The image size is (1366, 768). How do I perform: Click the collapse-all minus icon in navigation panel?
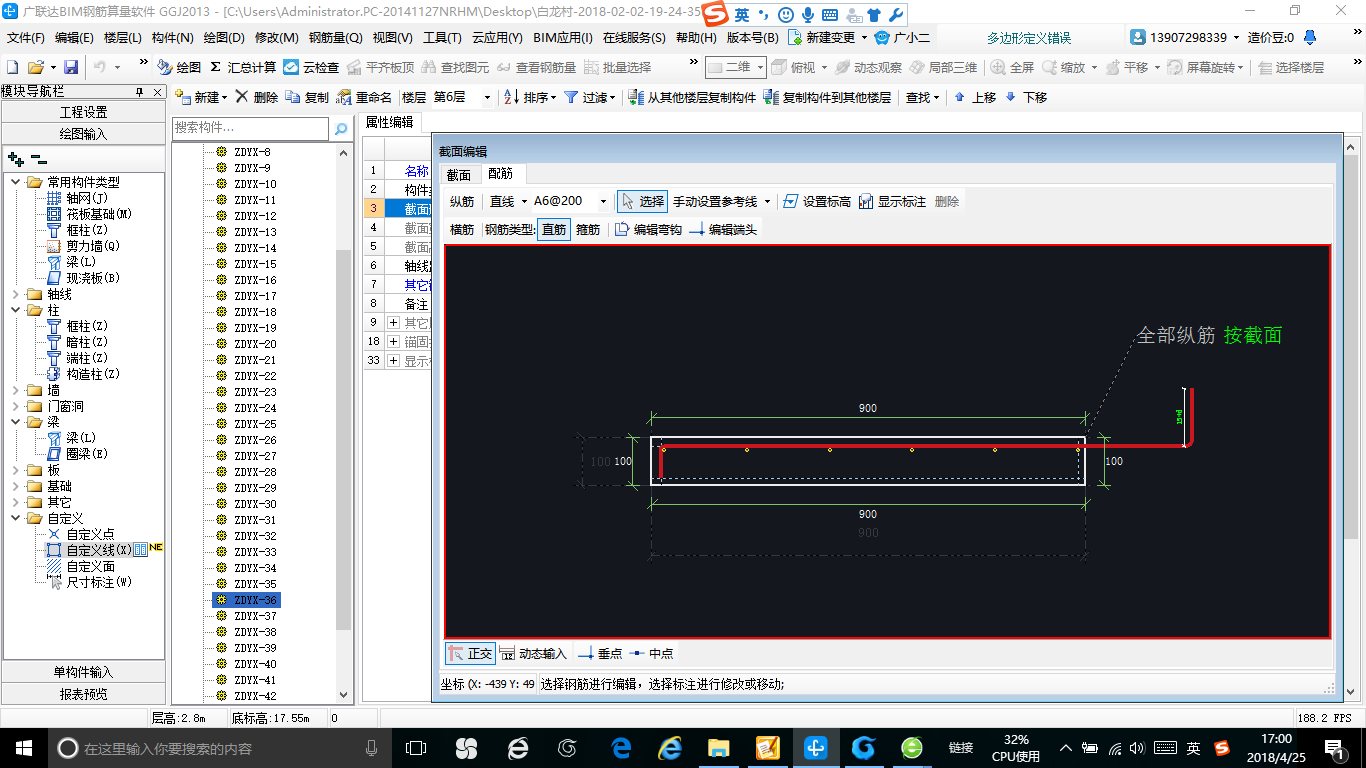tap(39, 159)
